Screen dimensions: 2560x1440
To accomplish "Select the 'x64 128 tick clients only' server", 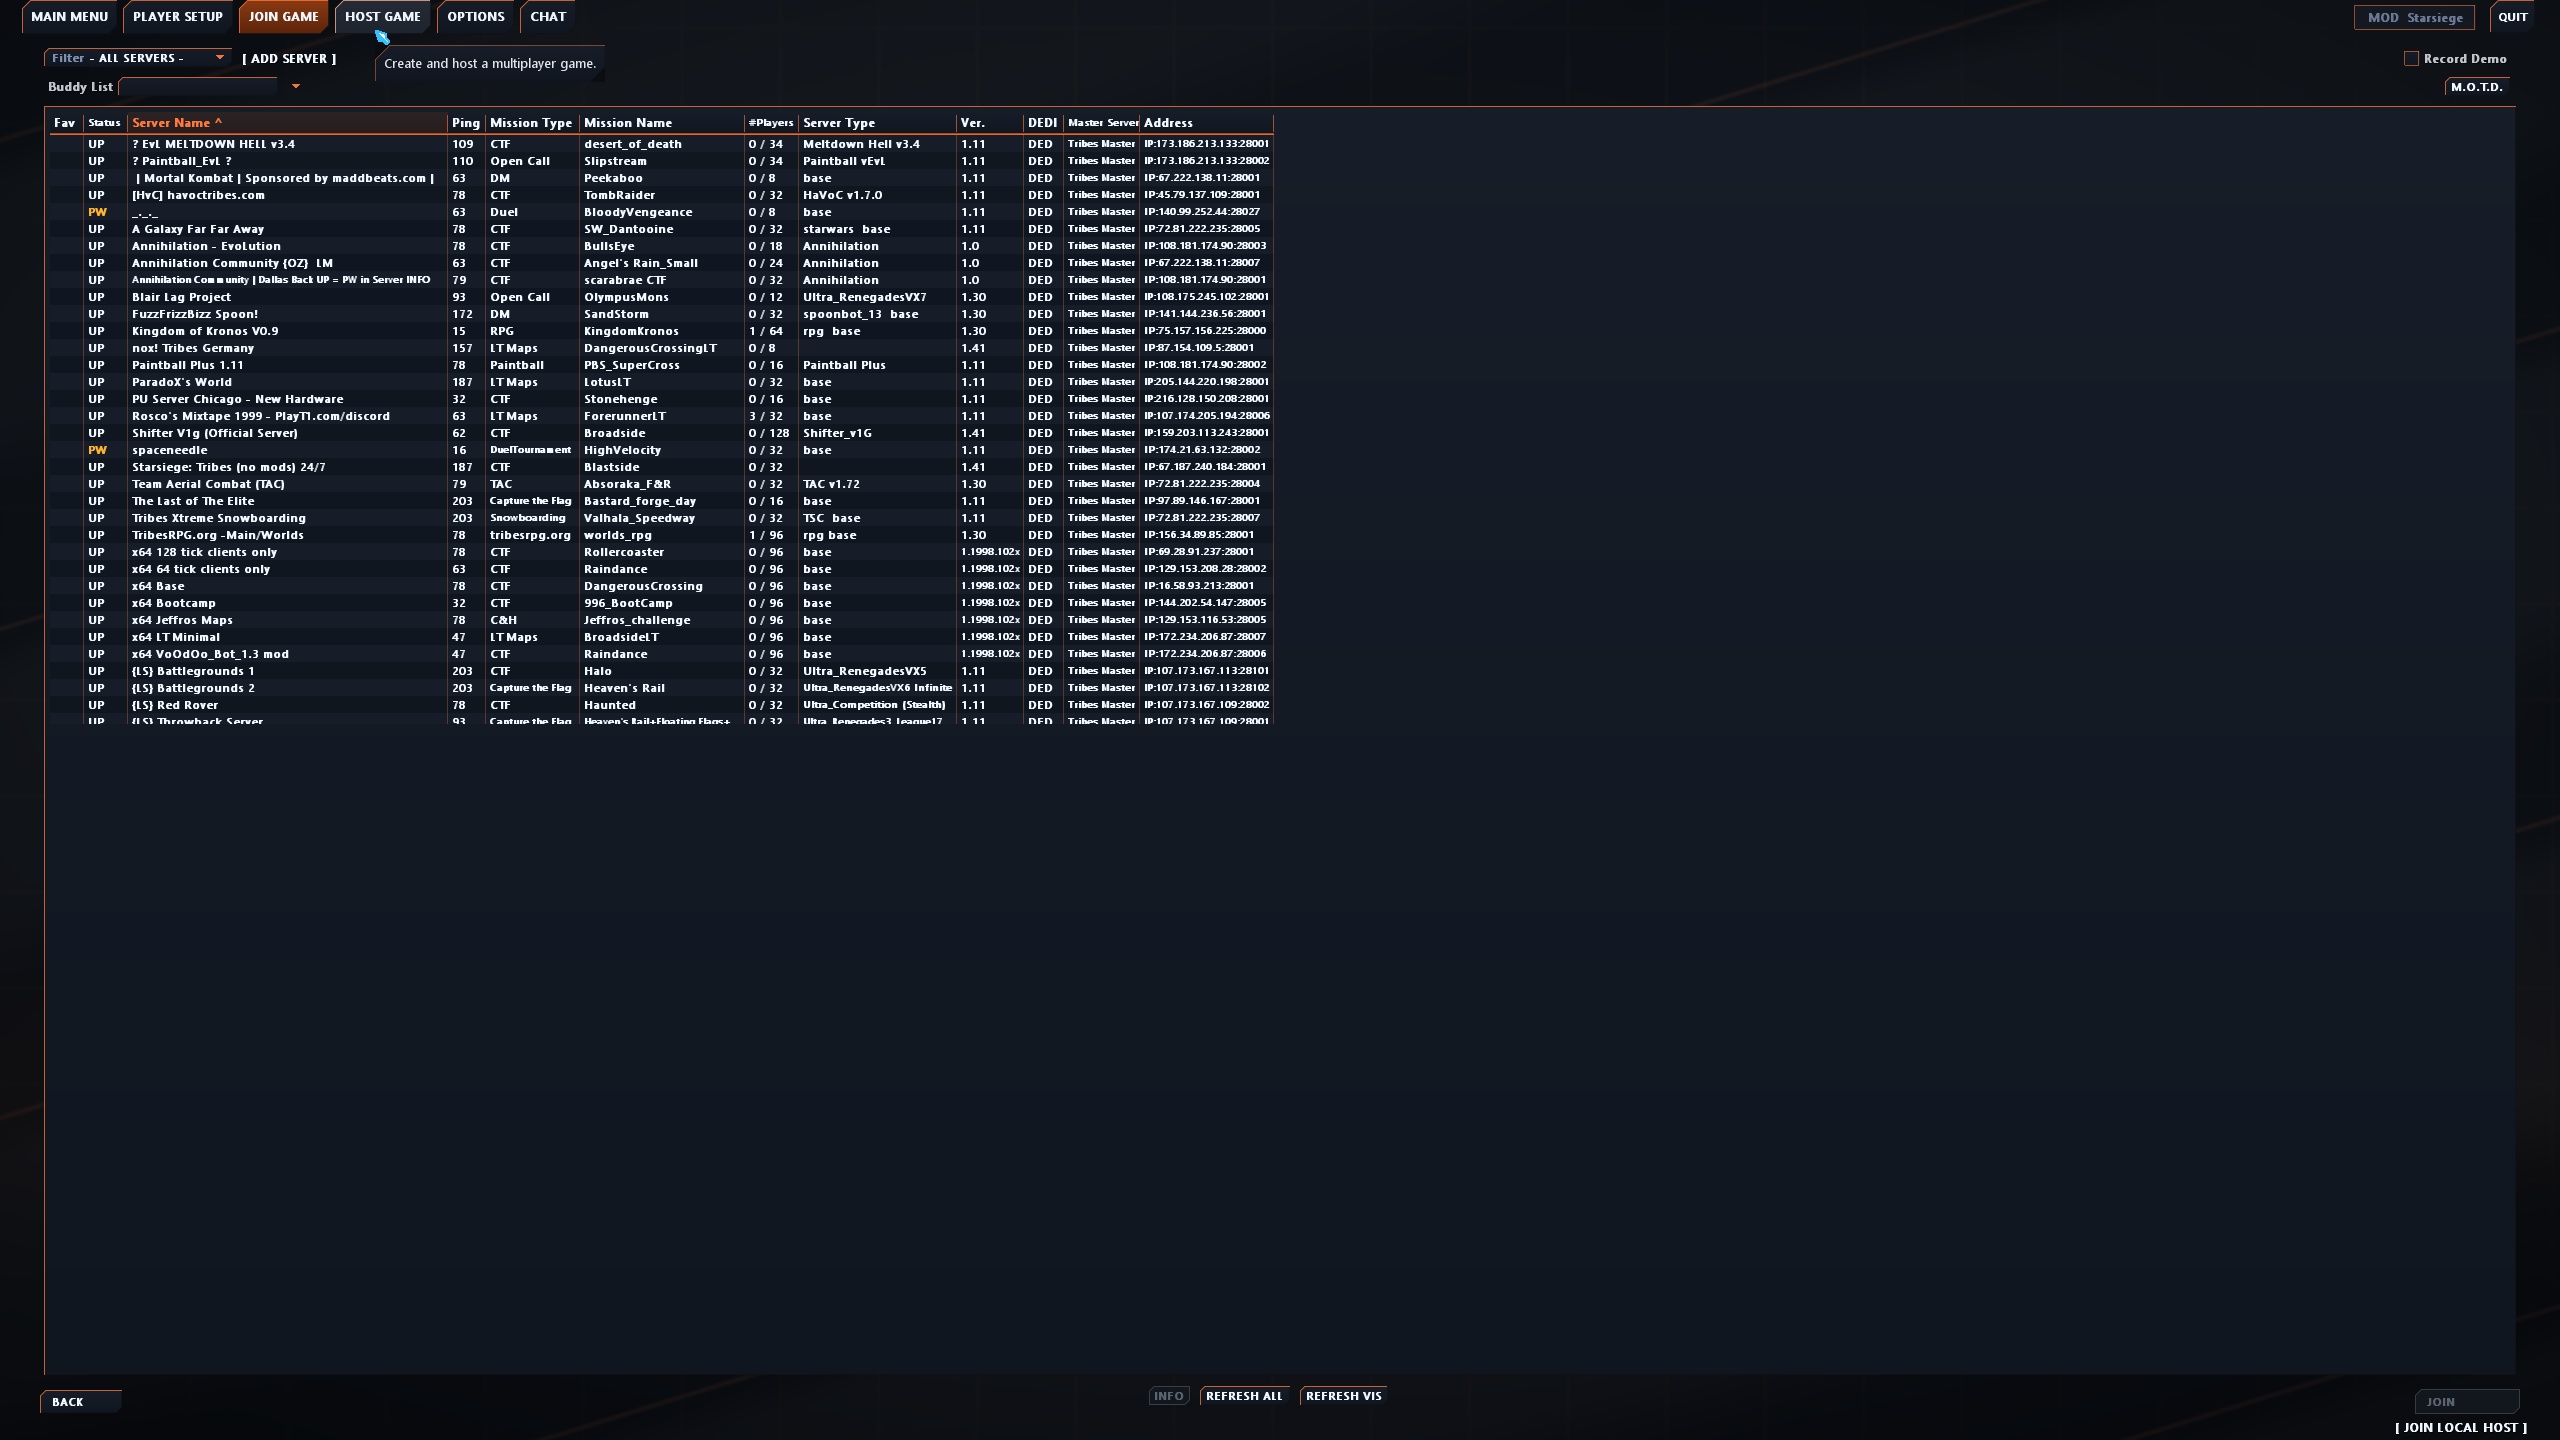I will point(661,552).
